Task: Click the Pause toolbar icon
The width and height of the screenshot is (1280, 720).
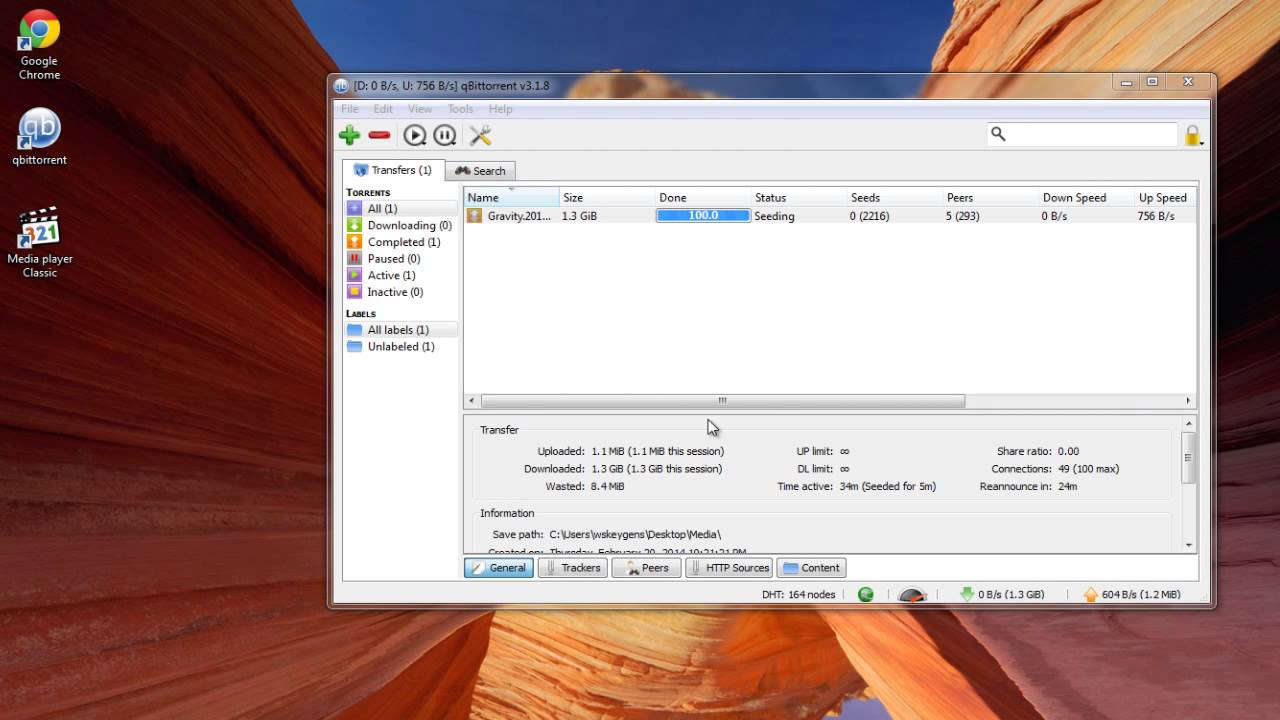Action: [445, 135]
